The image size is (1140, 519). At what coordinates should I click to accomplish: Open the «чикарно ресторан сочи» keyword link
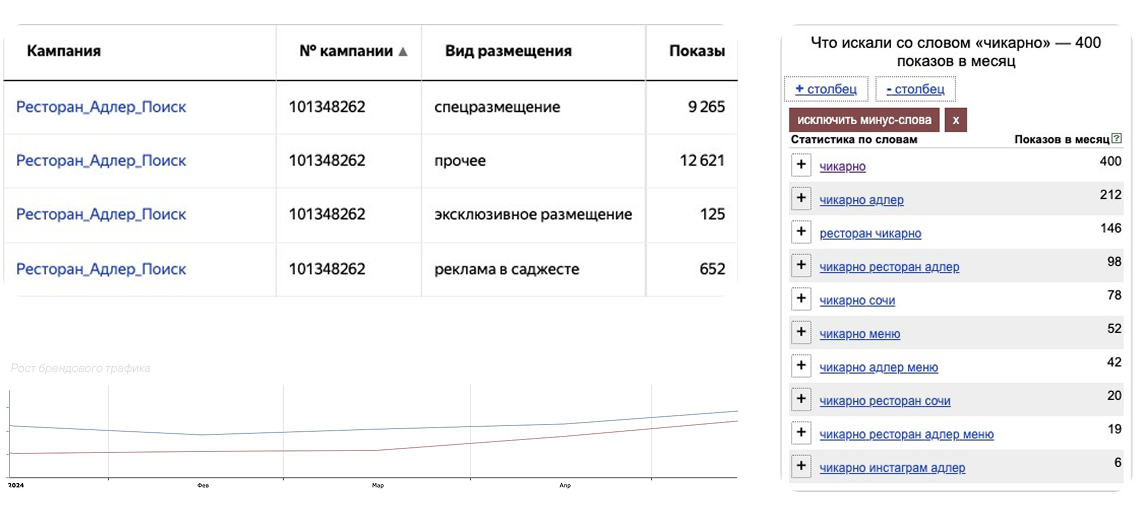884,401
